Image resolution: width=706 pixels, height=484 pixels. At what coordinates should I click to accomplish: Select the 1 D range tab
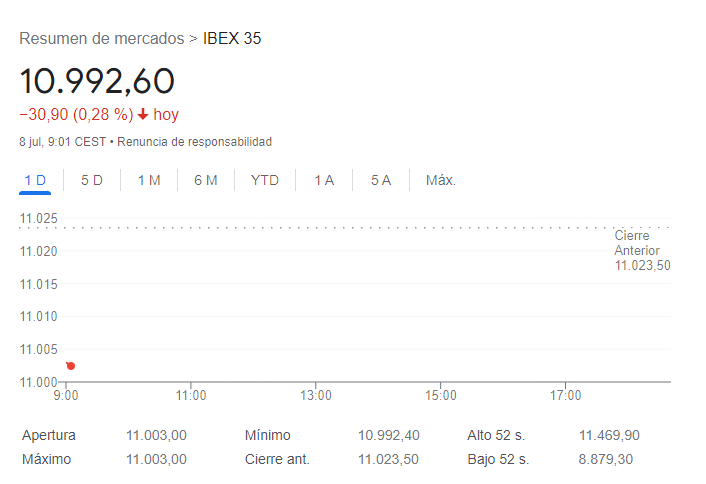click(x=35, y=180)
